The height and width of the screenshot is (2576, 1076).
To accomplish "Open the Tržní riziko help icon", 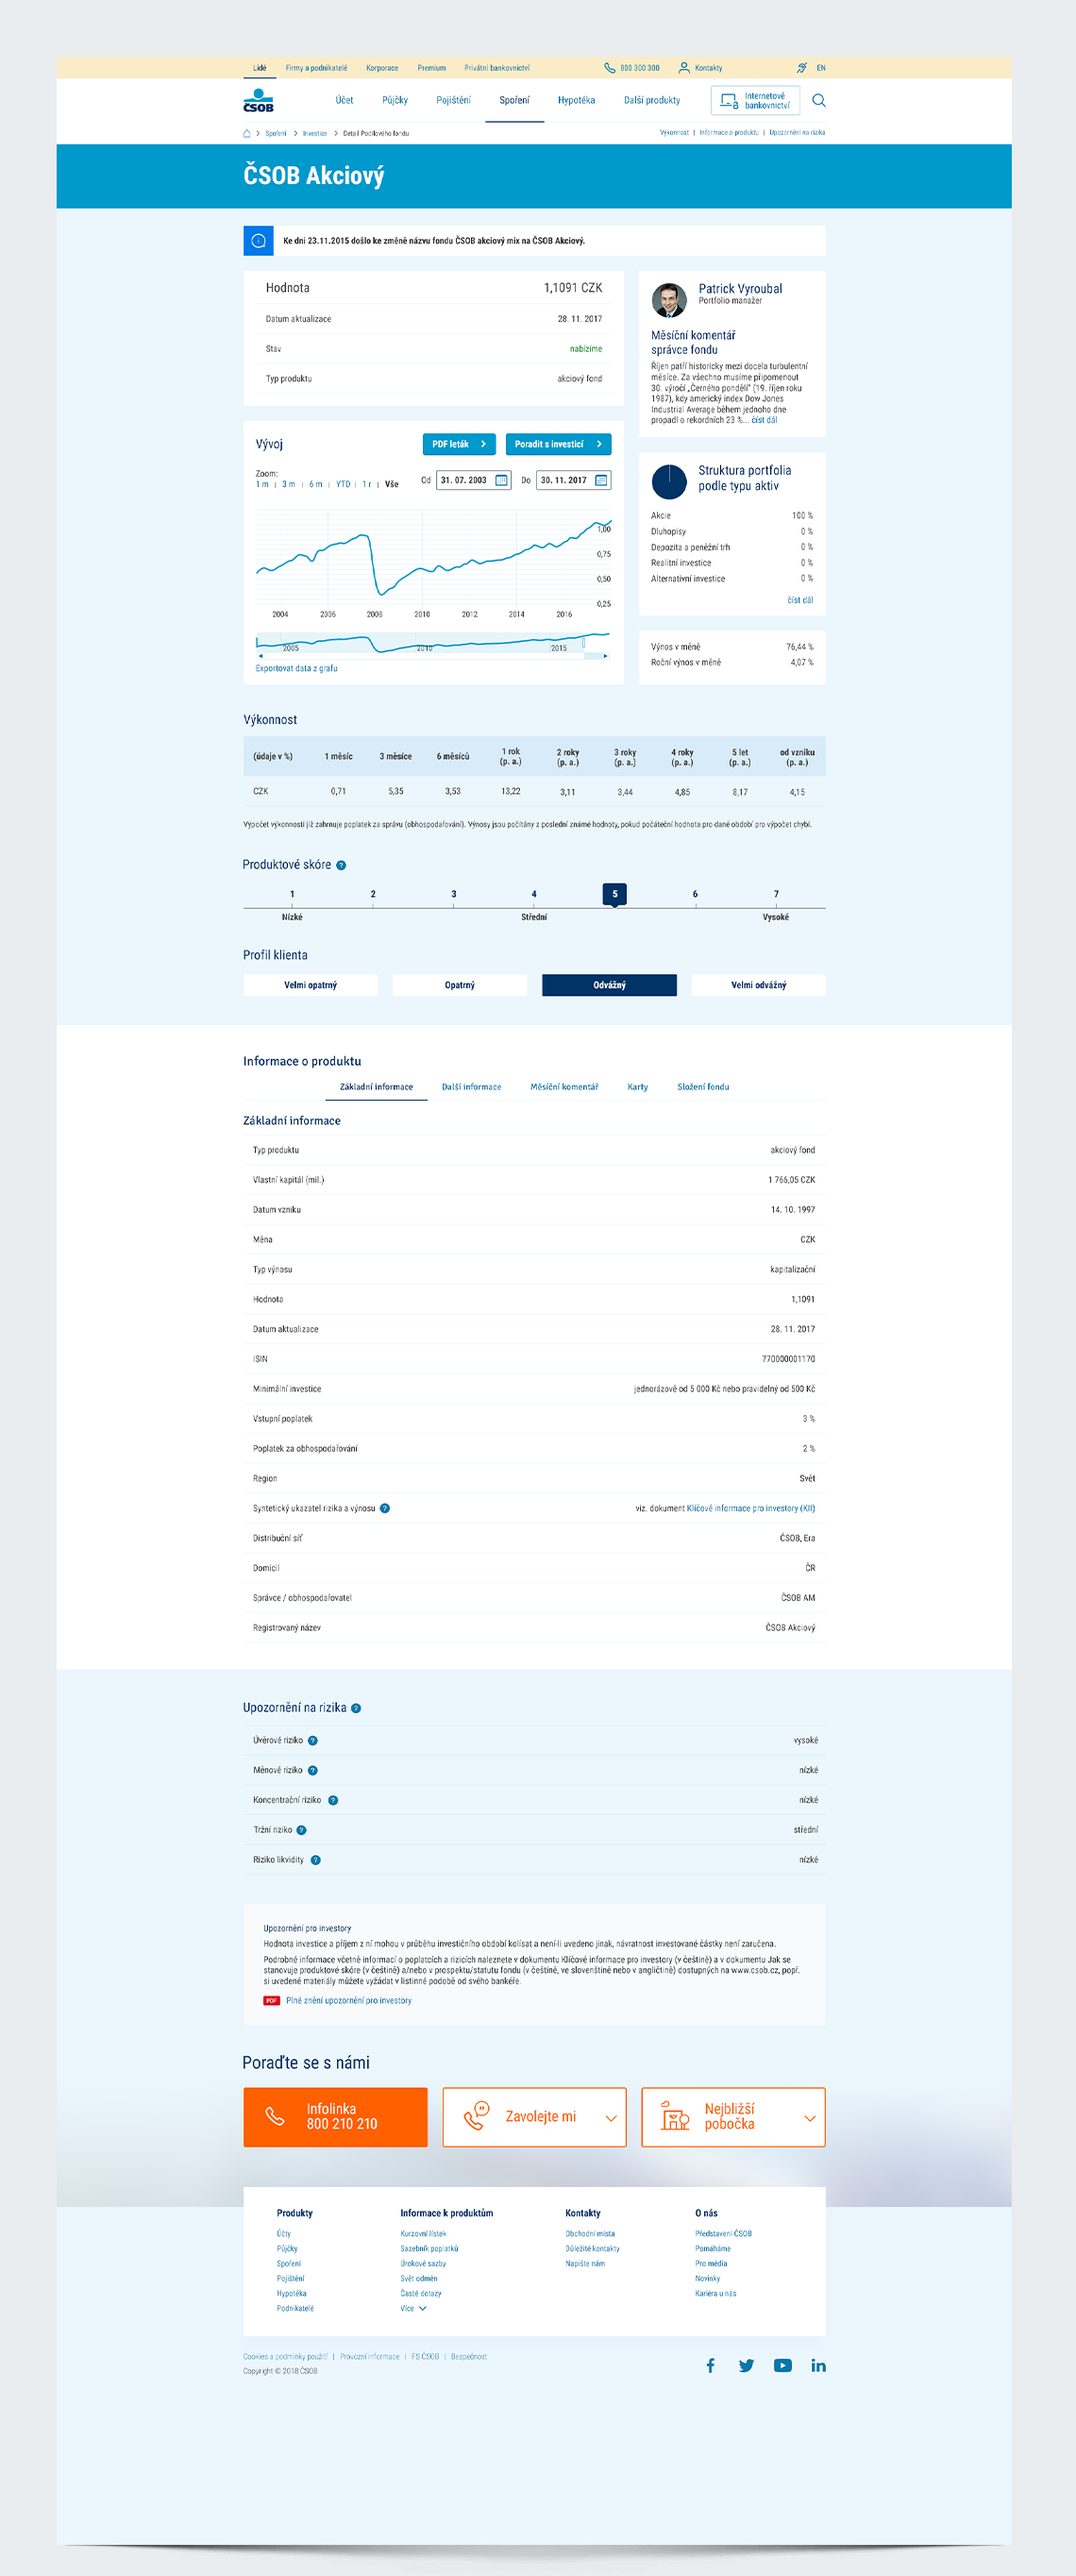I will pyautogui.click(x=301, y=1830).
